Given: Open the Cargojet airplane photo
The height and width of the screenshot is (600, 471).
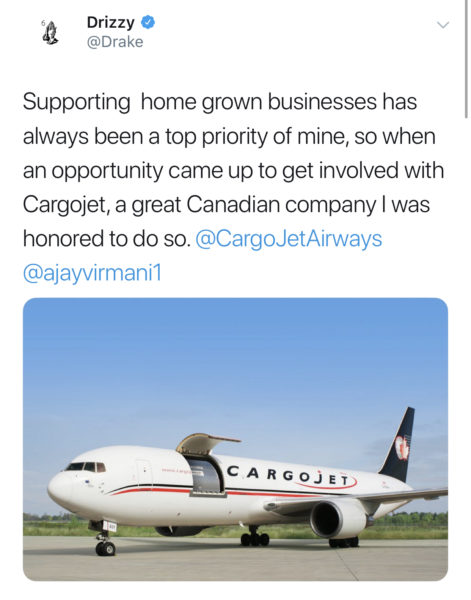Looking at the screenshot, I should click(235, 439).
